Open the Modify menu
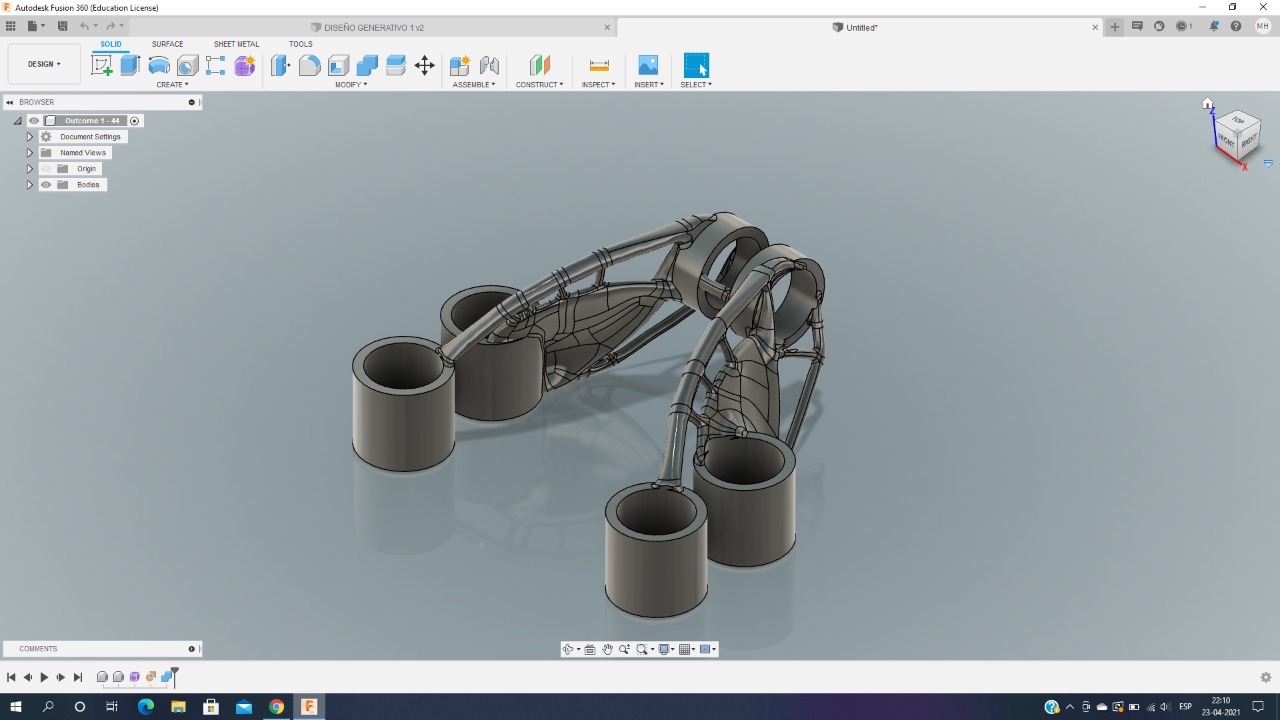This screenshot has width=1280, height=720. click(350, 85)
